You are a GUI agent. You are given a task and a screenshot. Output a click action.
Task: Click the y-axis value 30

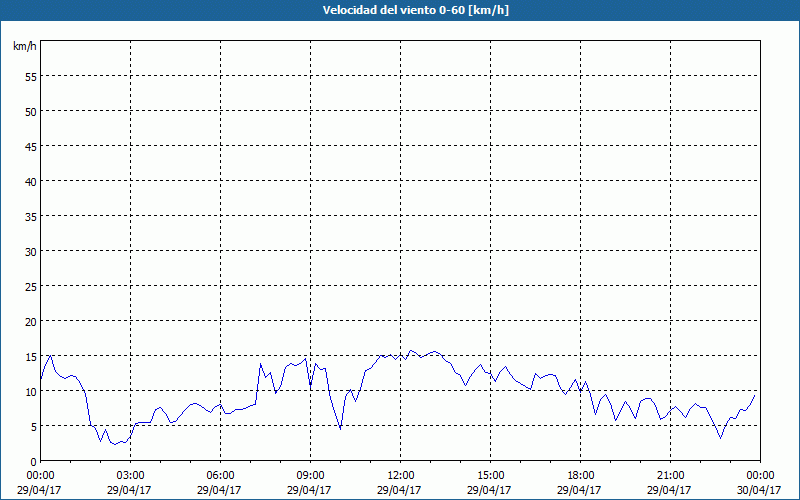click(x=31, y=252)
